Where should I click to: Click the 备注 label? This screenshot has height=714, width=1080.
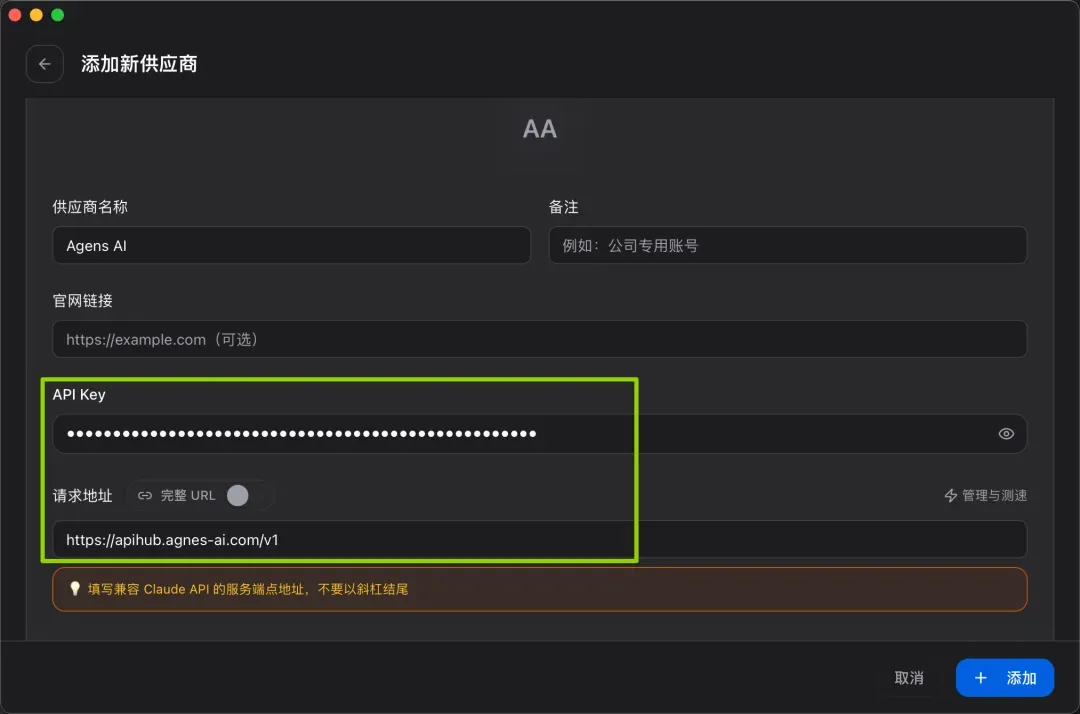[563, 207]
